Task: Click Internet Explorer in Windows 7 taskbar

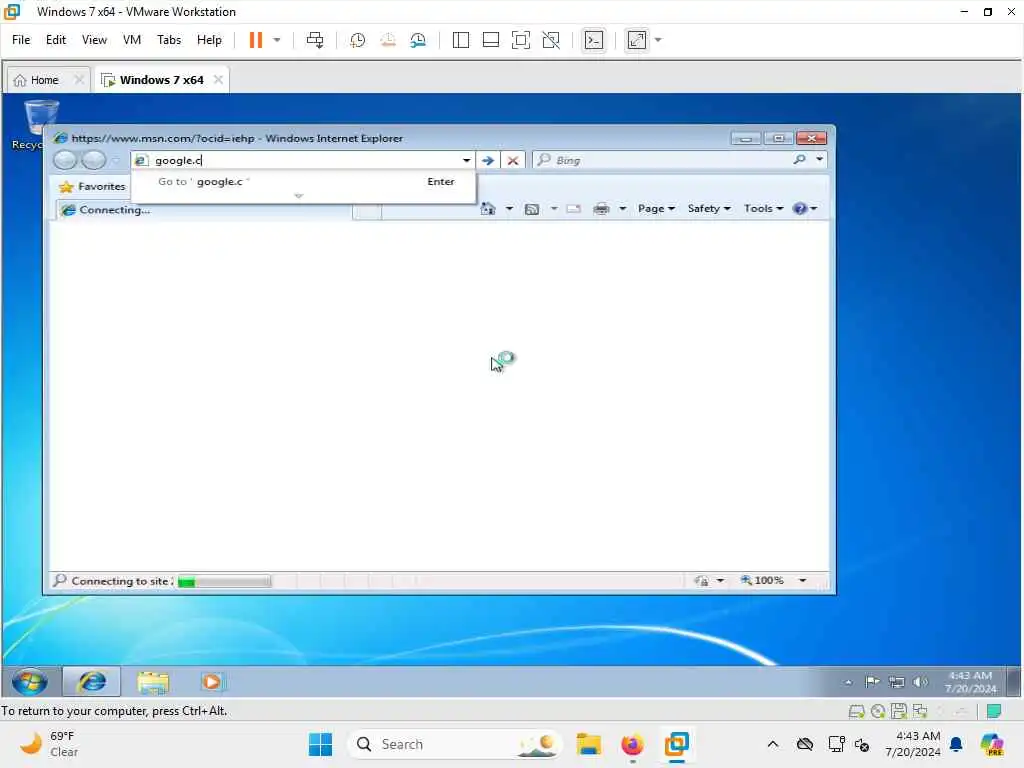Action: [91, 682]
